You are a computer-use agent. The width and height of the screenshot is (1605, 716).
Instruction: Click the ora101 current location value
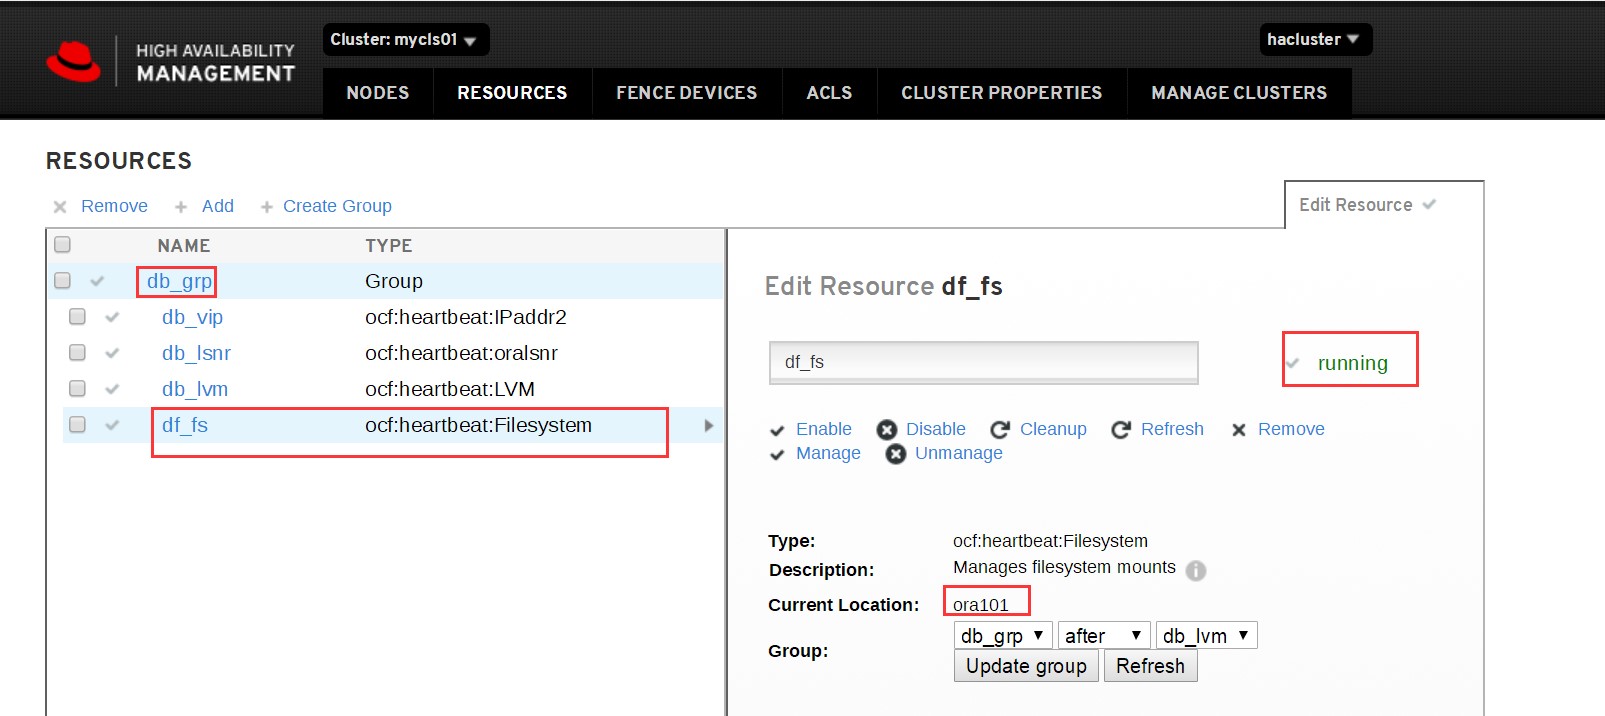(981, 604)
